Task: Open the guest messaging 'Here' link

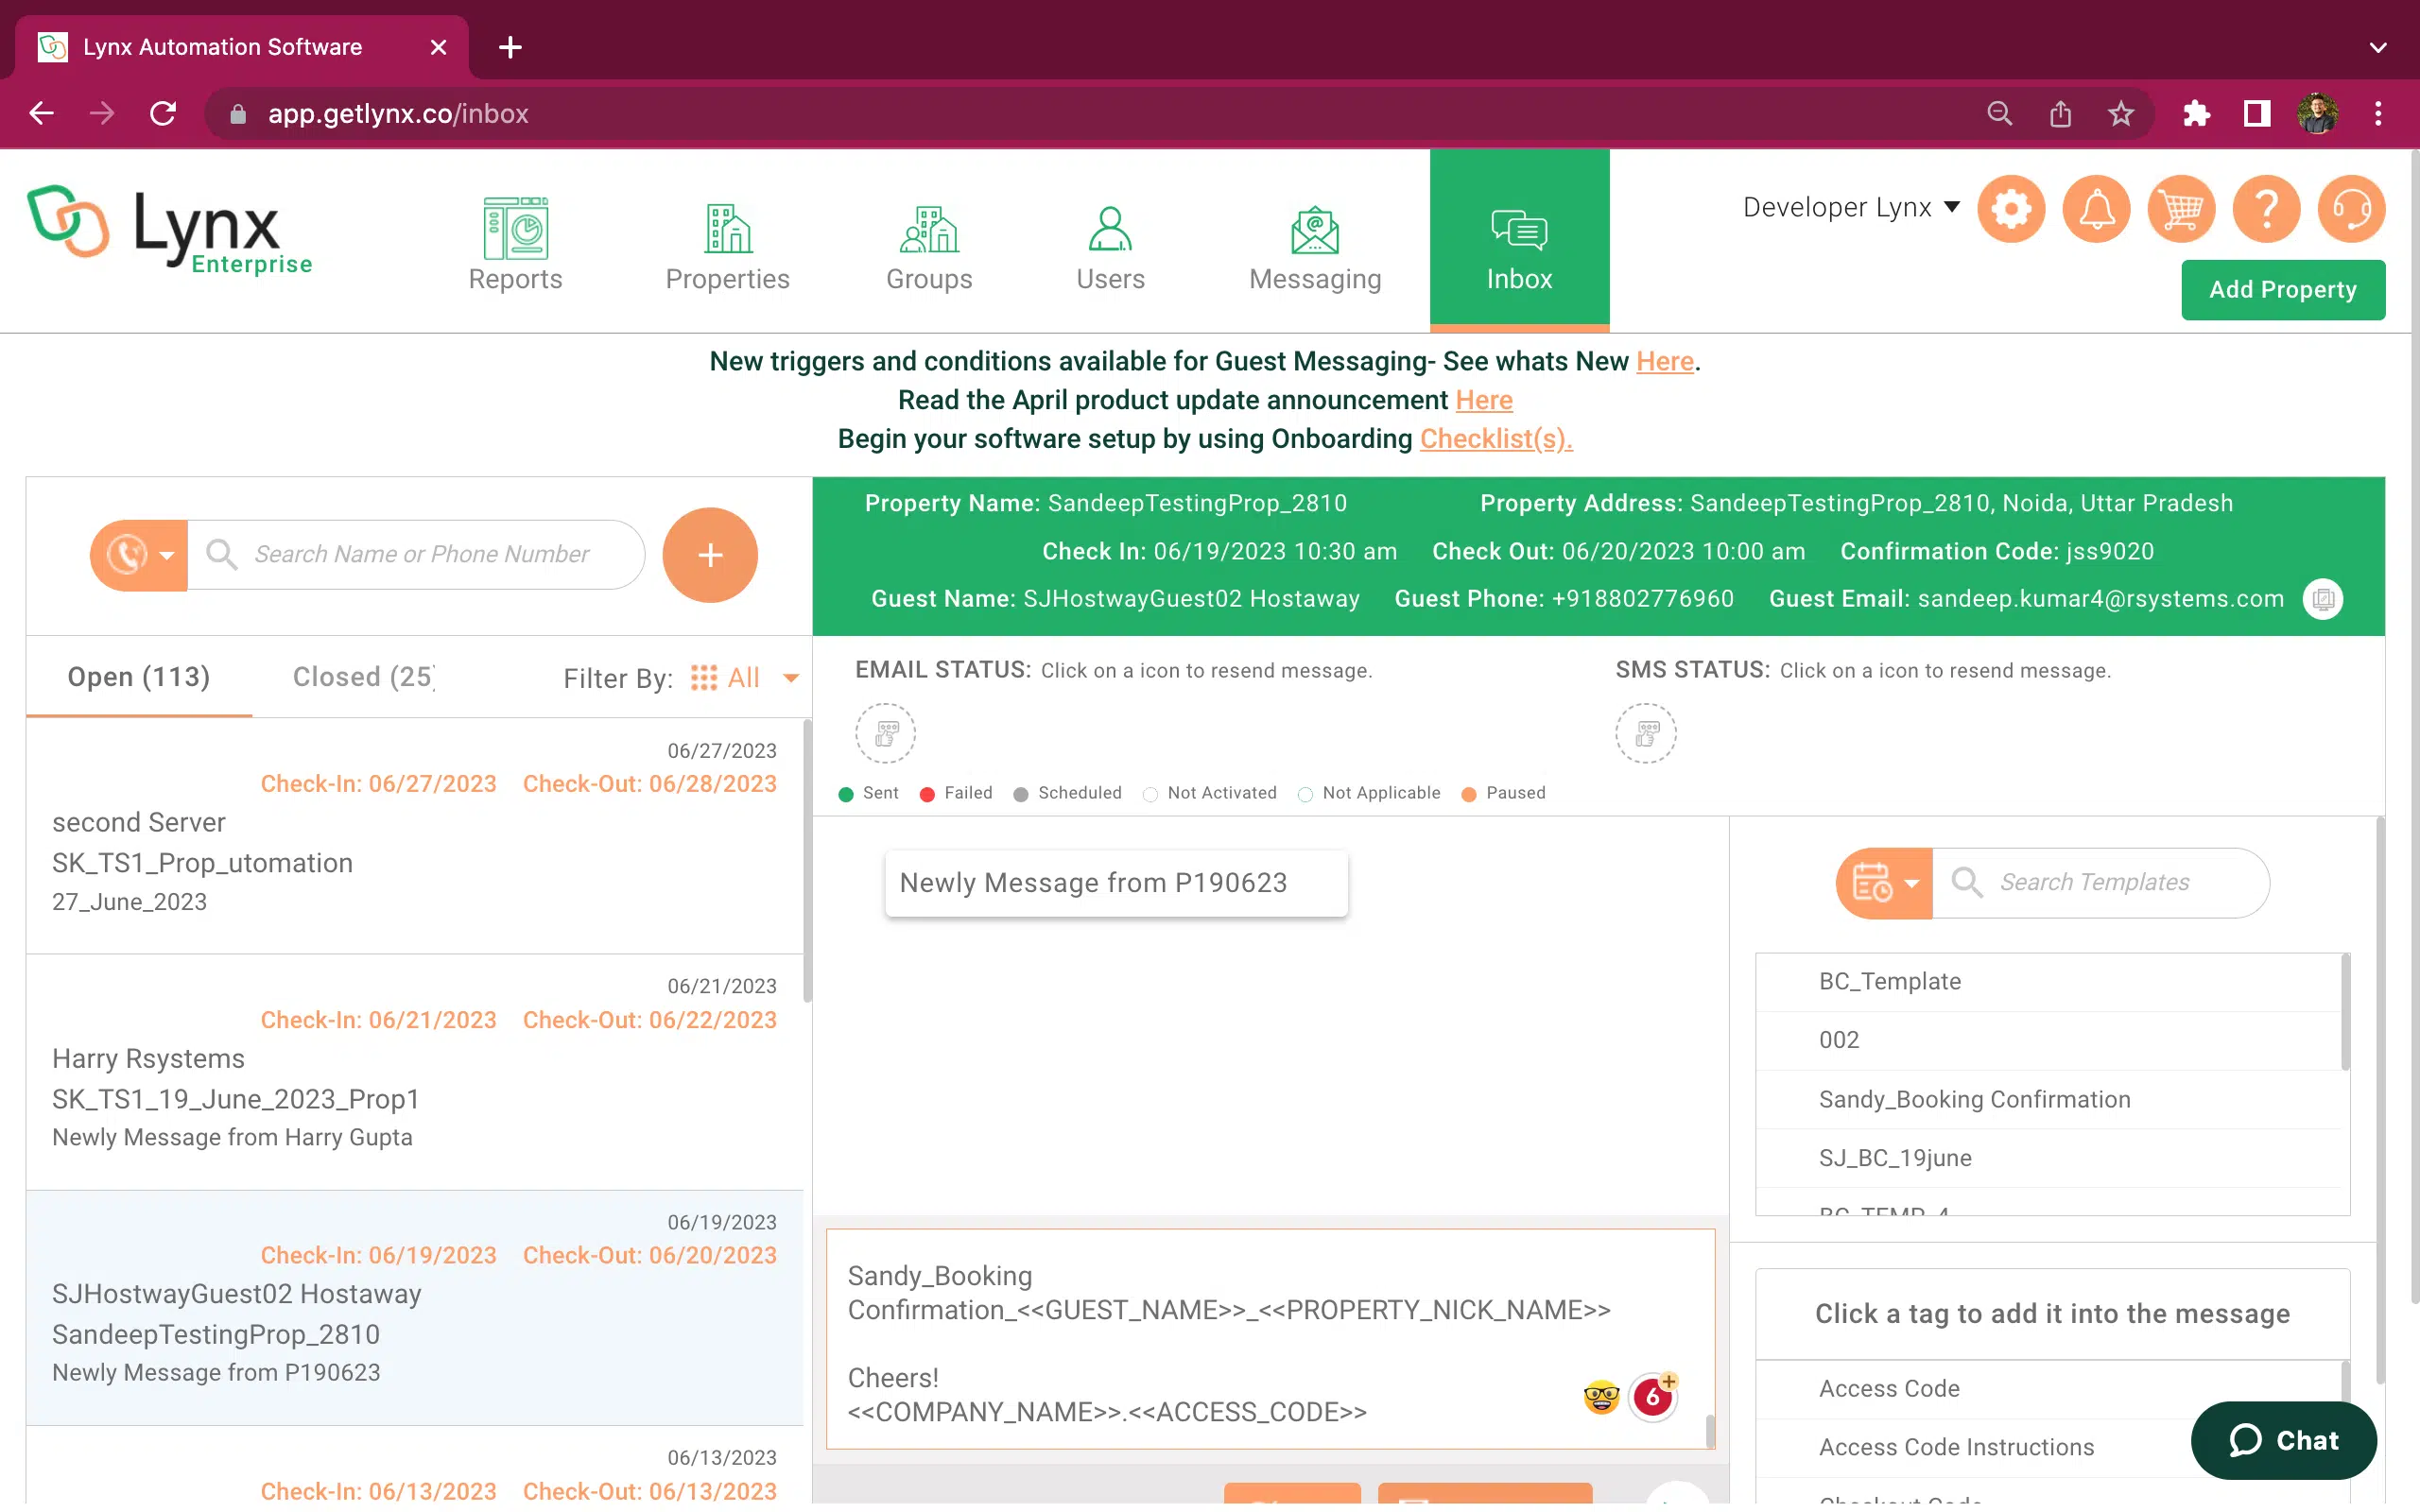Action: pyautogui.click(x=1664, y=361)
